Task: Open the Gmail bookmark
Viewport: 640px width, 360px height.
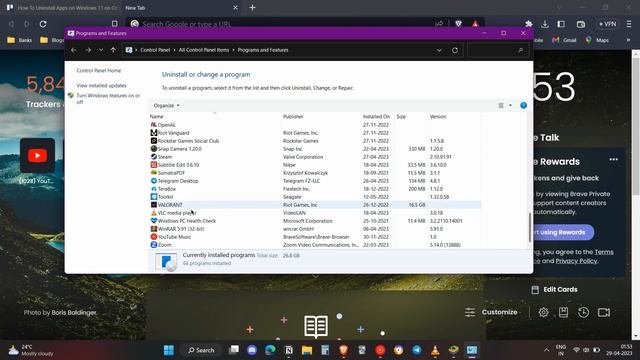Action: (564, 40)
